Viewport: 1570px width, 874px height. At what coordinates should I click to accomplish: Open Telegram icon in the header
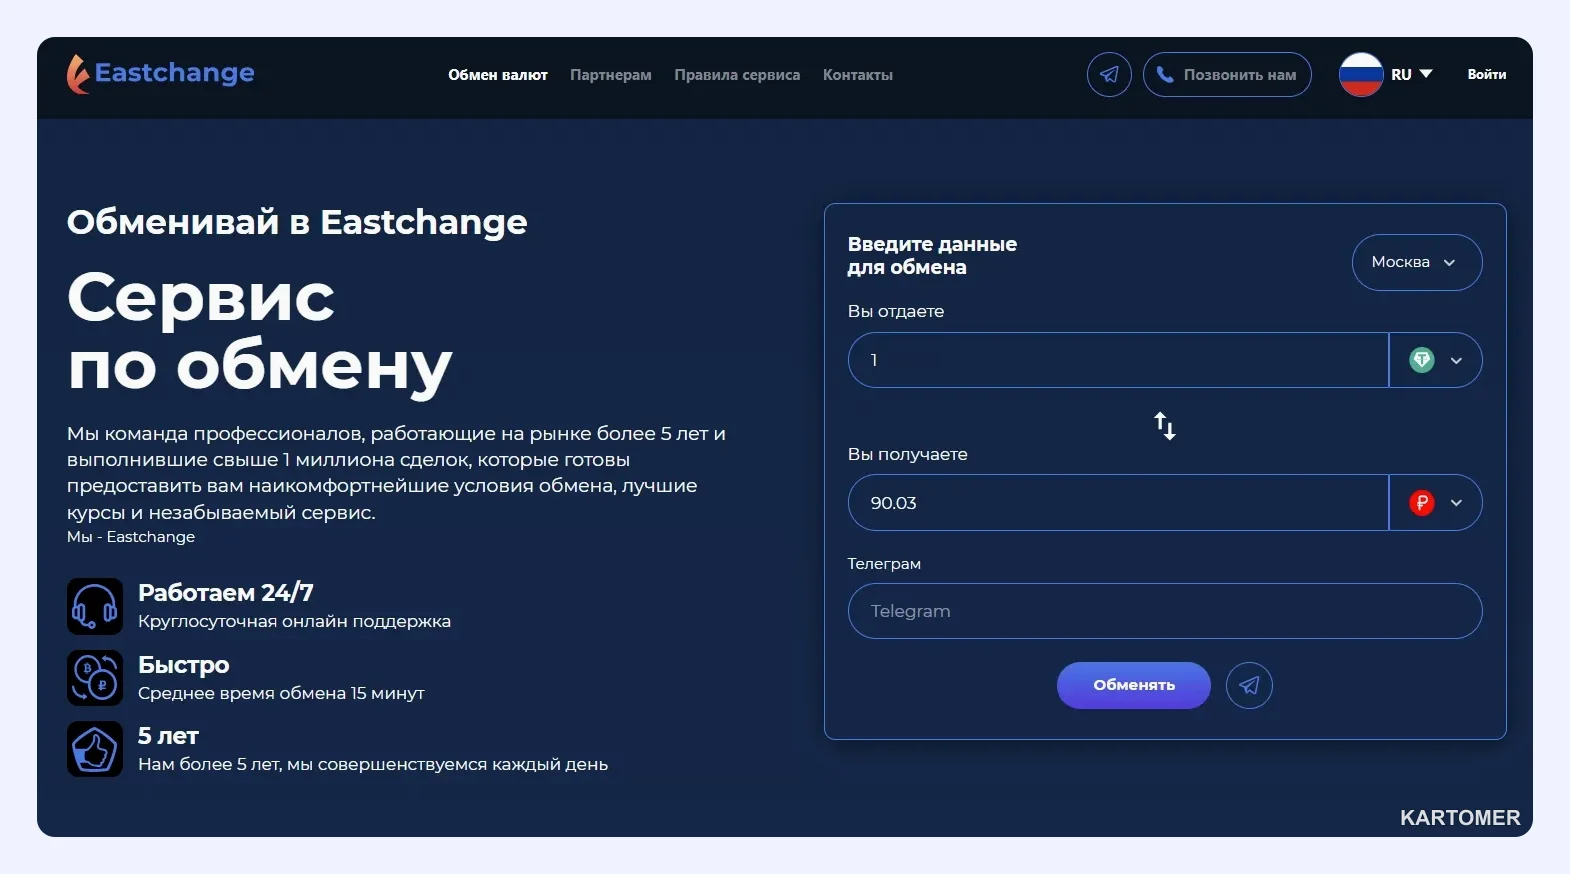coord(1109,74)
